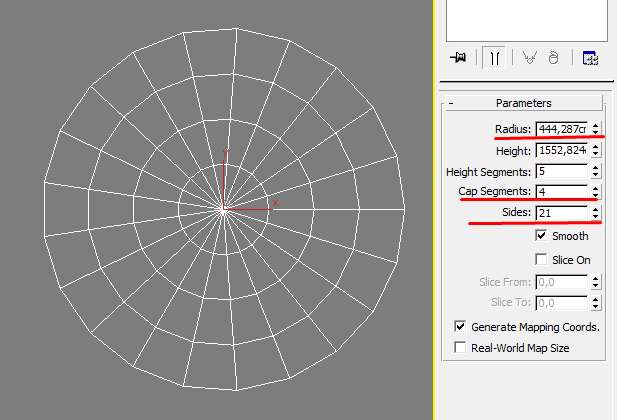Click the Pin Stack icon
This screenshot has height=420, width=617.
click(x=459, y=59)
